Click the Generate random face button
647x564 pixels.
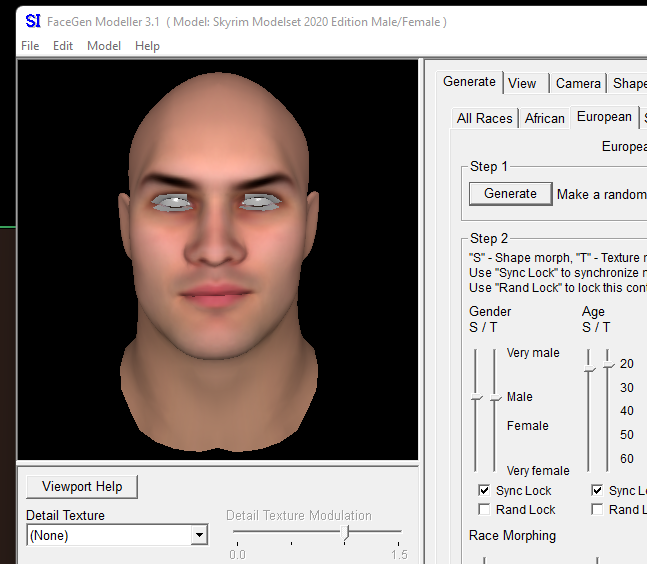point(510,194)
